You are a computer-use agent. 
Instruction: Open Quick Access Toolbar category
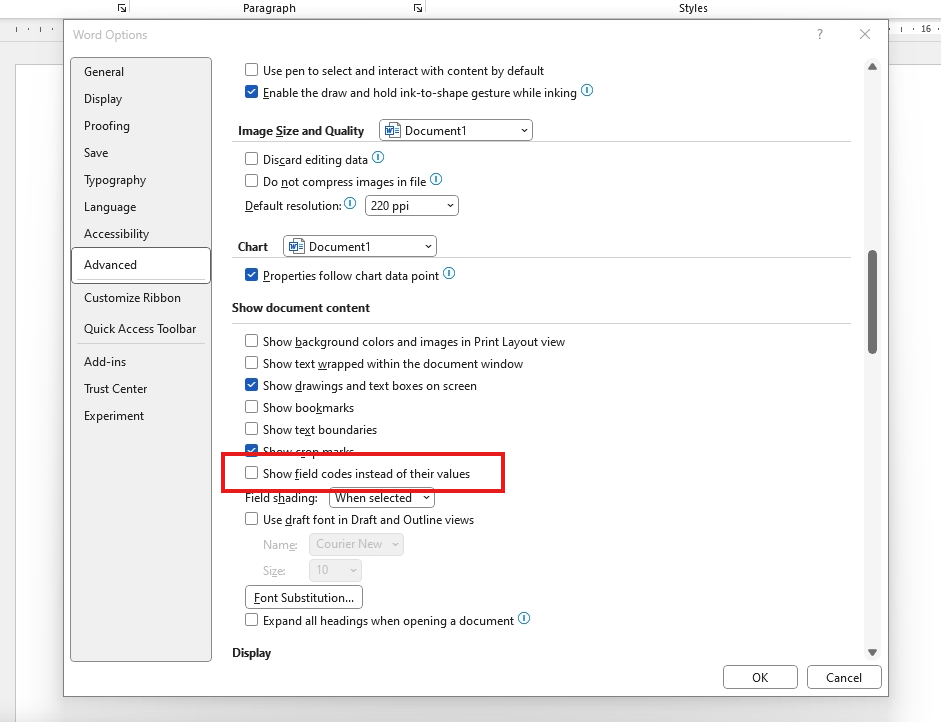141,329
